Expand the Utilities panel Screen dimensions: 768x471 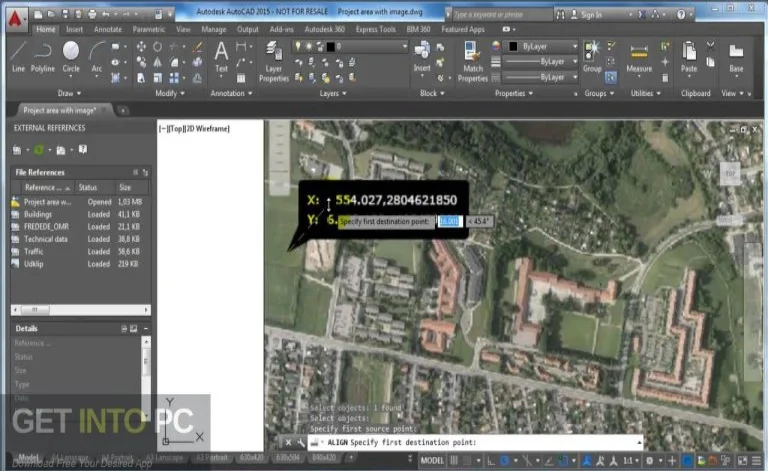pyautogui.click(x=646, y=93)
